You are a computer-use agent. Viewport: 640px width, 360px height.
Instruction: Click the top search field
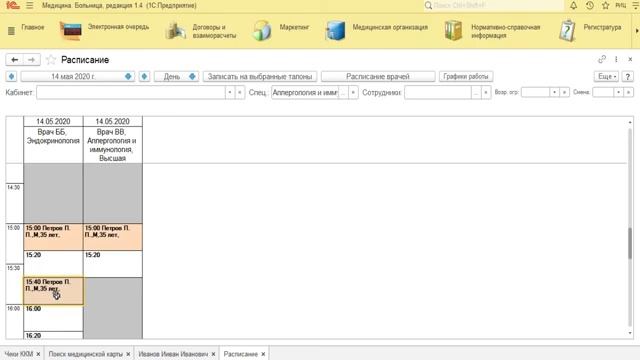click(x=494, y=6)
